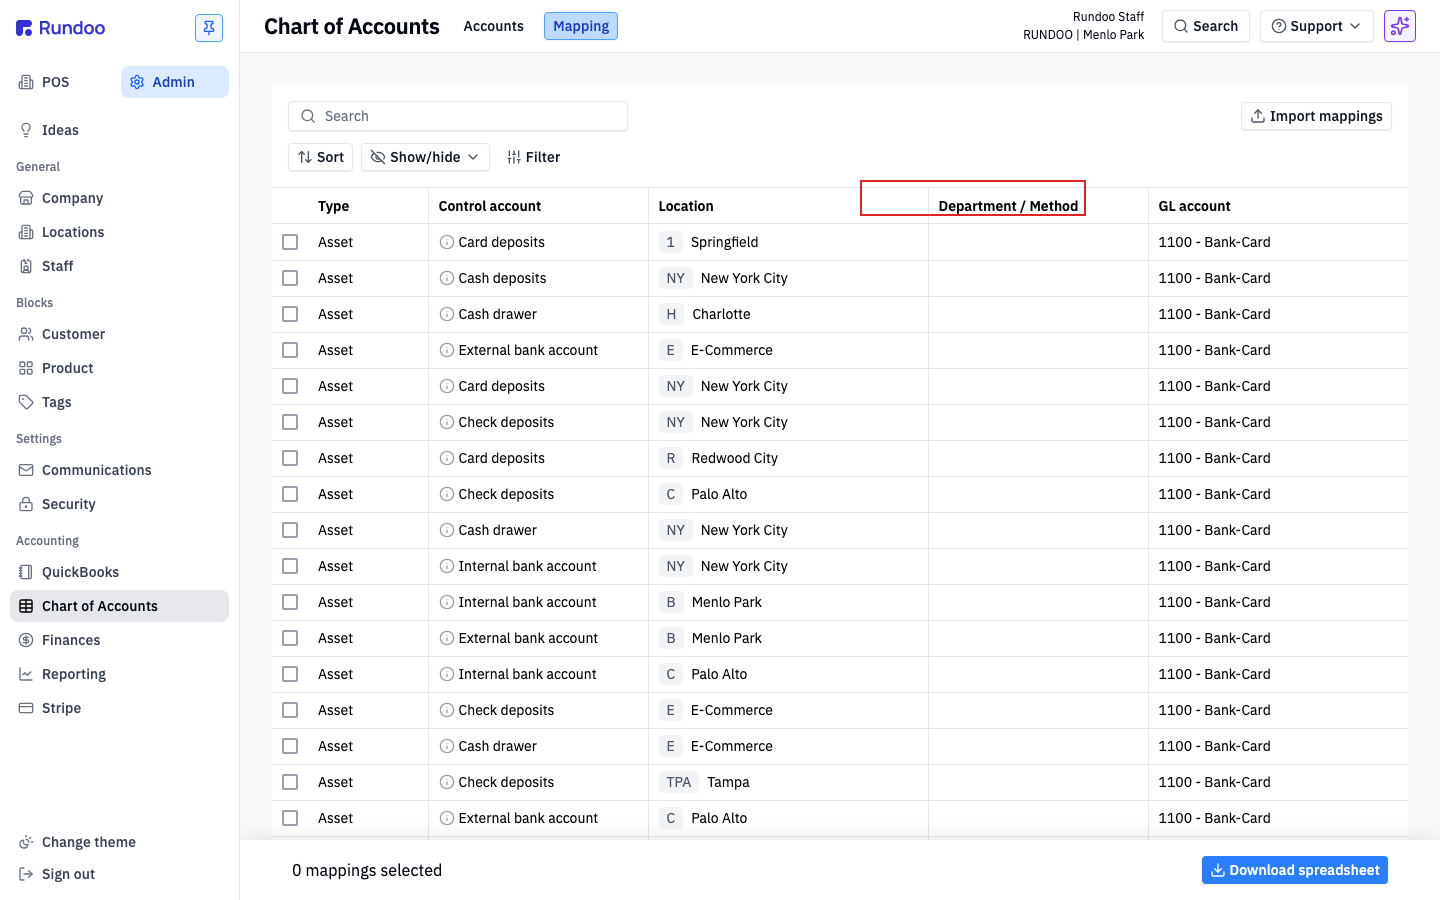Check the Cash drawer Charlotte row
This screenshot has height=900, width=1440.
[x=290, y=314]
